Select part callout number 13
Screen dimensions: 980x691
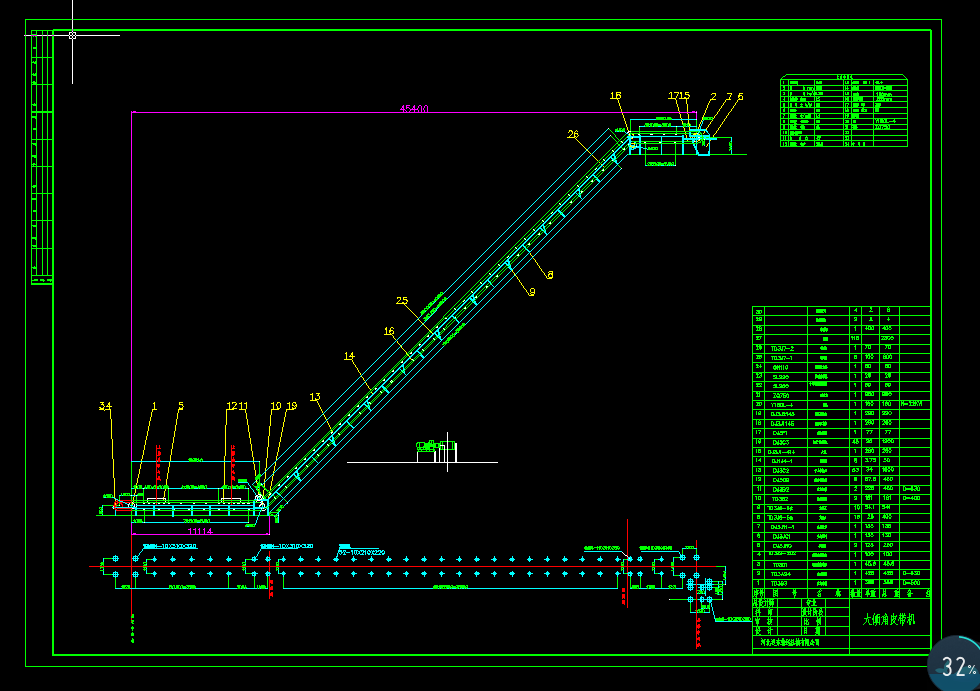[315, 397]
